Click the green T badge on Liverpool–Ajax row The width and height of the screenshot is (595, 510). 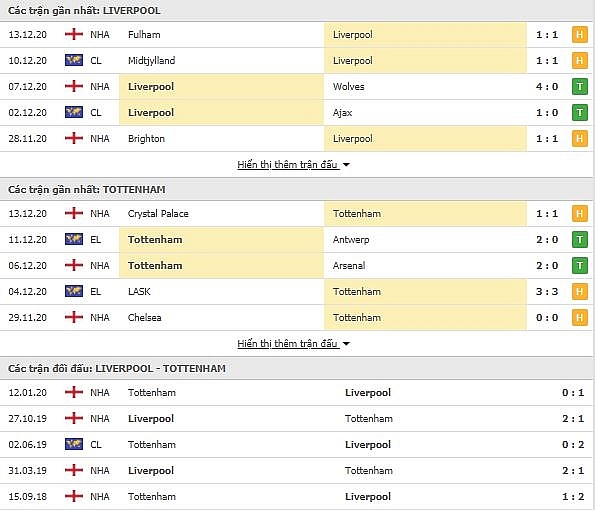579,113
